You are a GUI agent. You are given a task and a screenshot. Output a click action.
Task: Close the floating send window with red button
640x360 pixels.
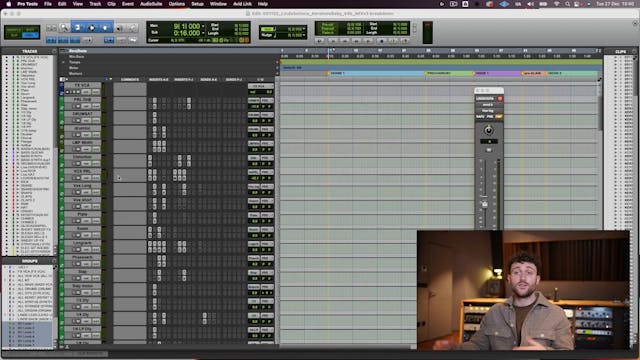(500, 99)
